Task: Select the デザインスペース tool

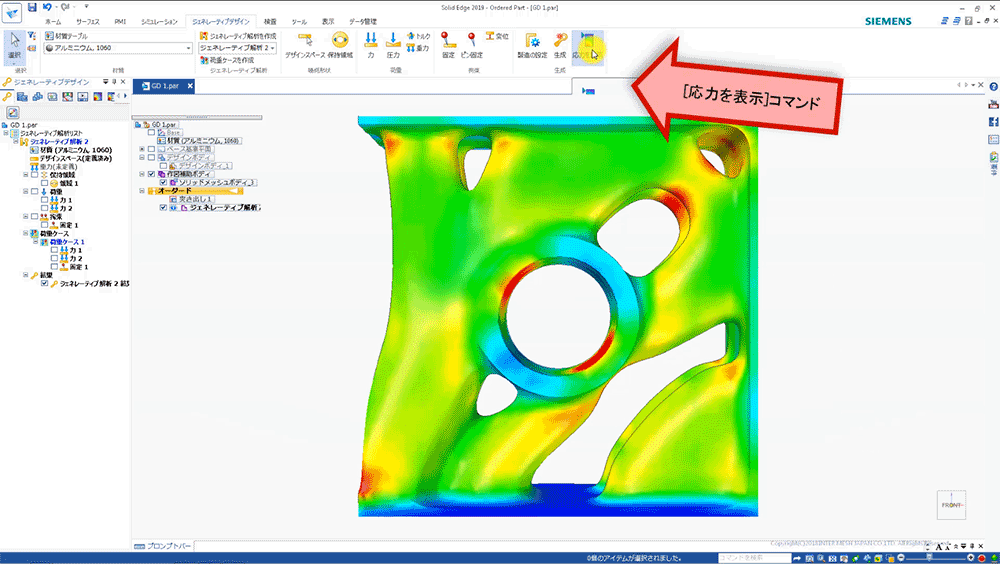Action: click(305, 45)
